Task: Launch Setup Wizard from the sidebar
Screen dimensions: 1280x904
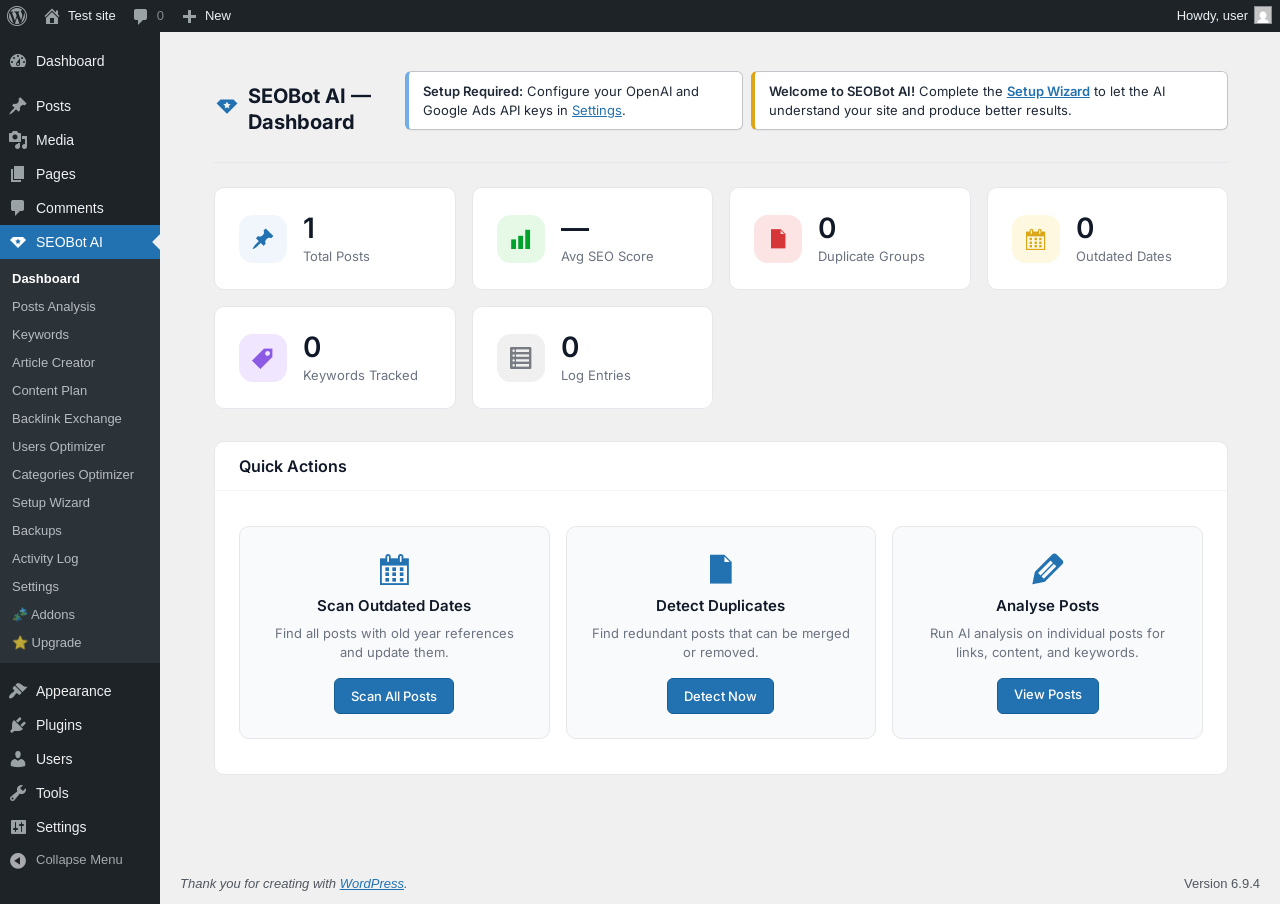Action: point(51,503)
